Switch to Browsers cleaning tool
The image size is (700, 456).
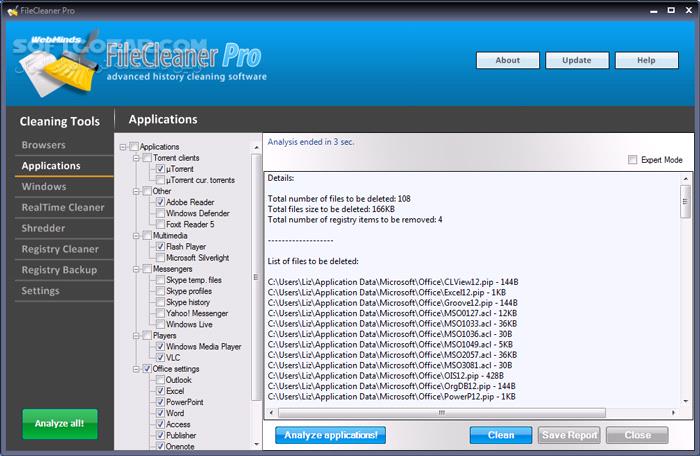pos(43,145)
